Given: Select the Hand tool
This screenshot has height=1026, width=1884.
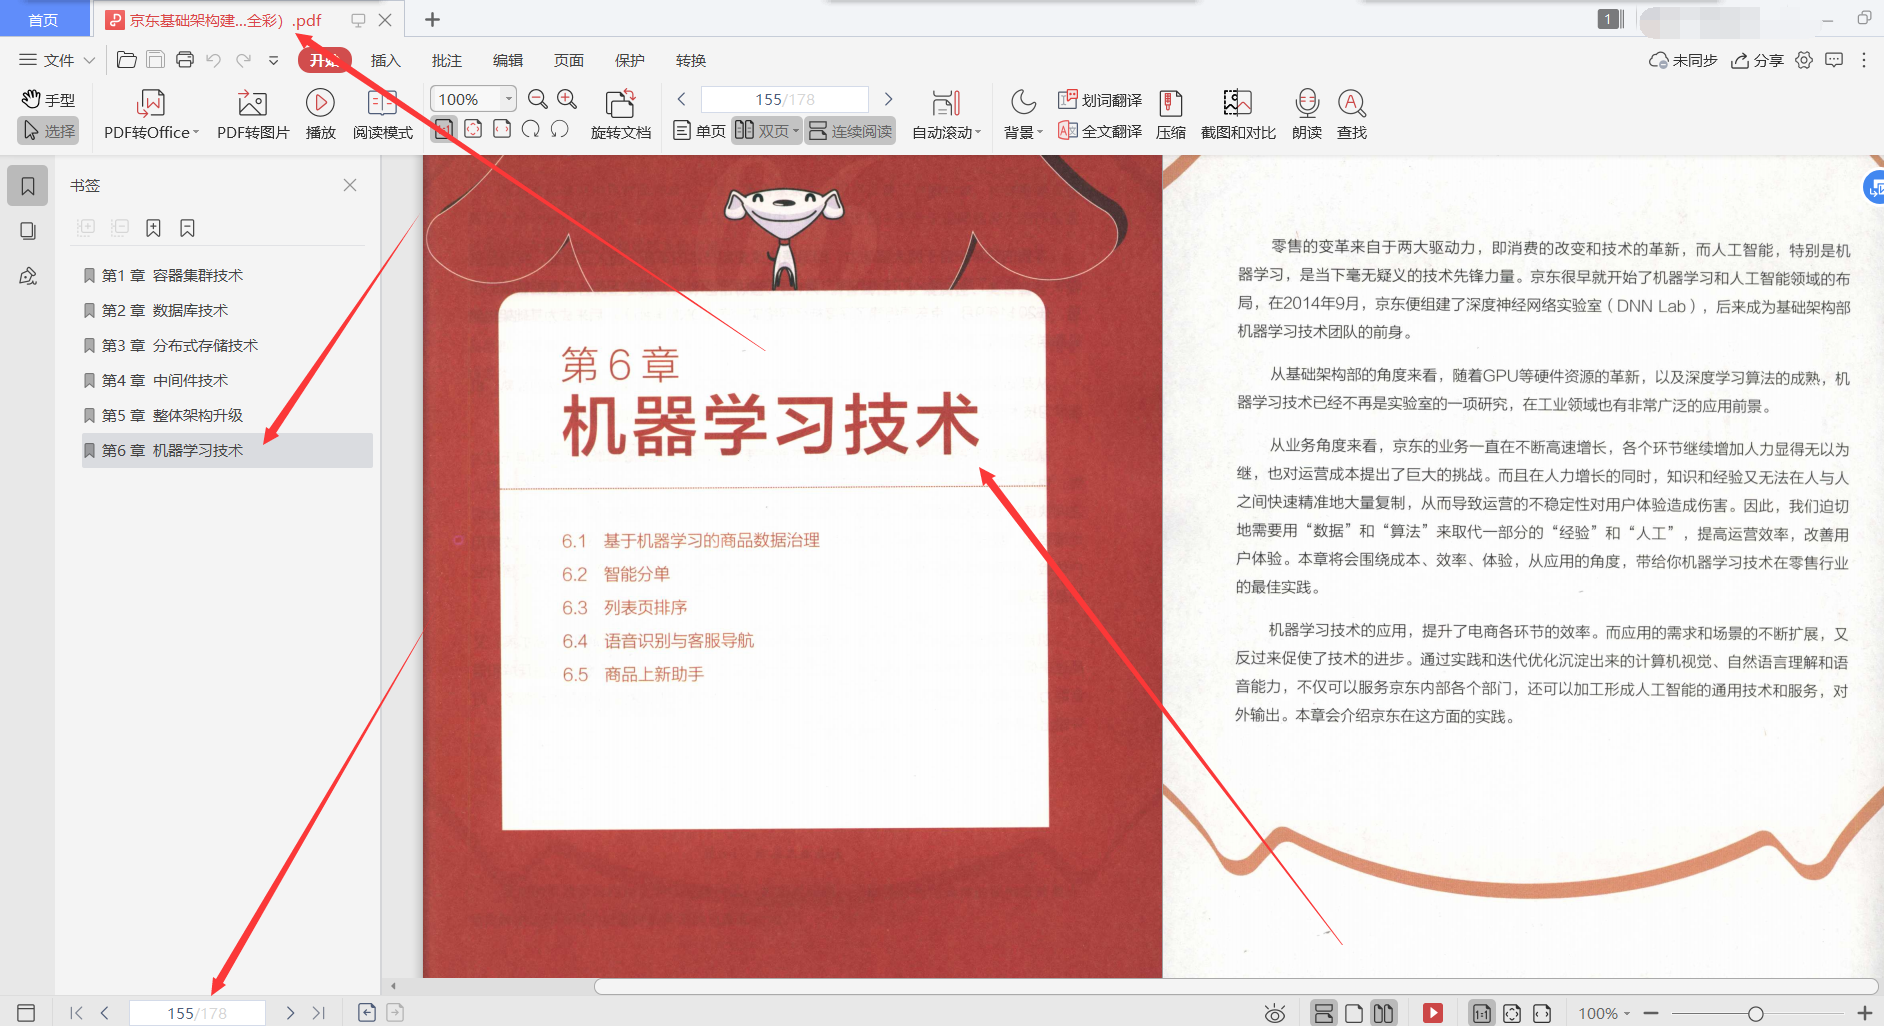Looking at the screenshot, I should [x=48, y=99].
